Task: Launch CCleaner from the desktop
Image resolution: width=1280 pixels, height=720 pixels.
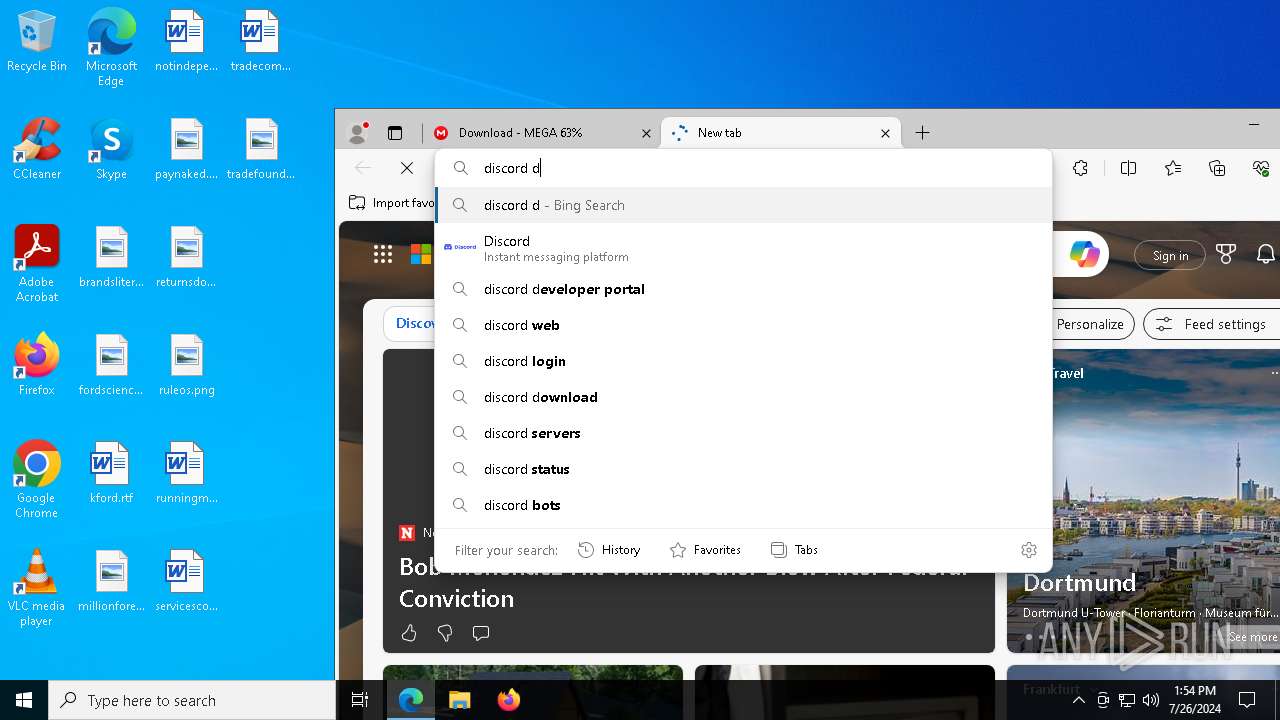Action: coord(37,150)
